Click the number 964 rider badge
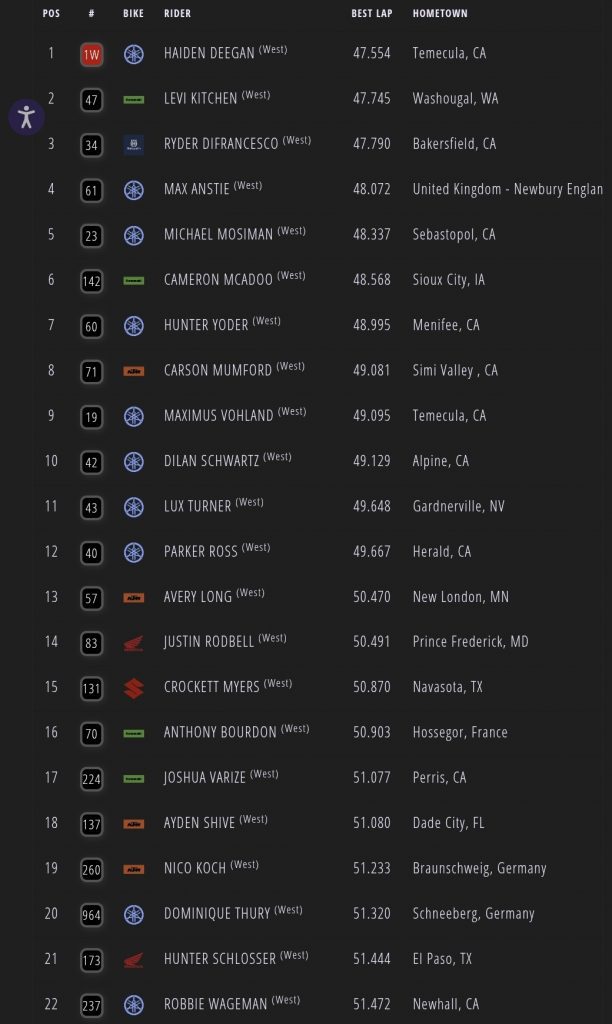This screenshot has width=612, height=1024. click(x=91, y=914)
